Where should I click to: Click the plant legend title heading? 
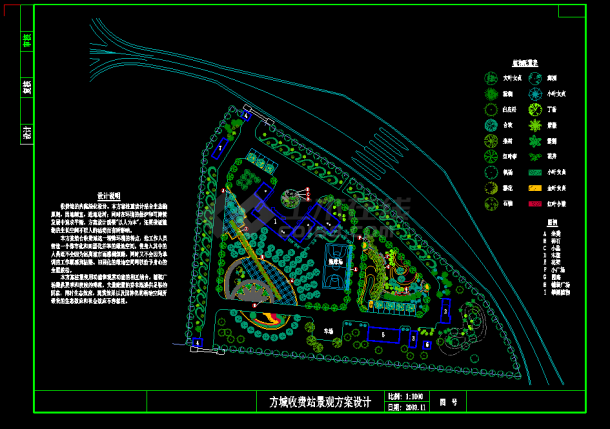[526, 61]
